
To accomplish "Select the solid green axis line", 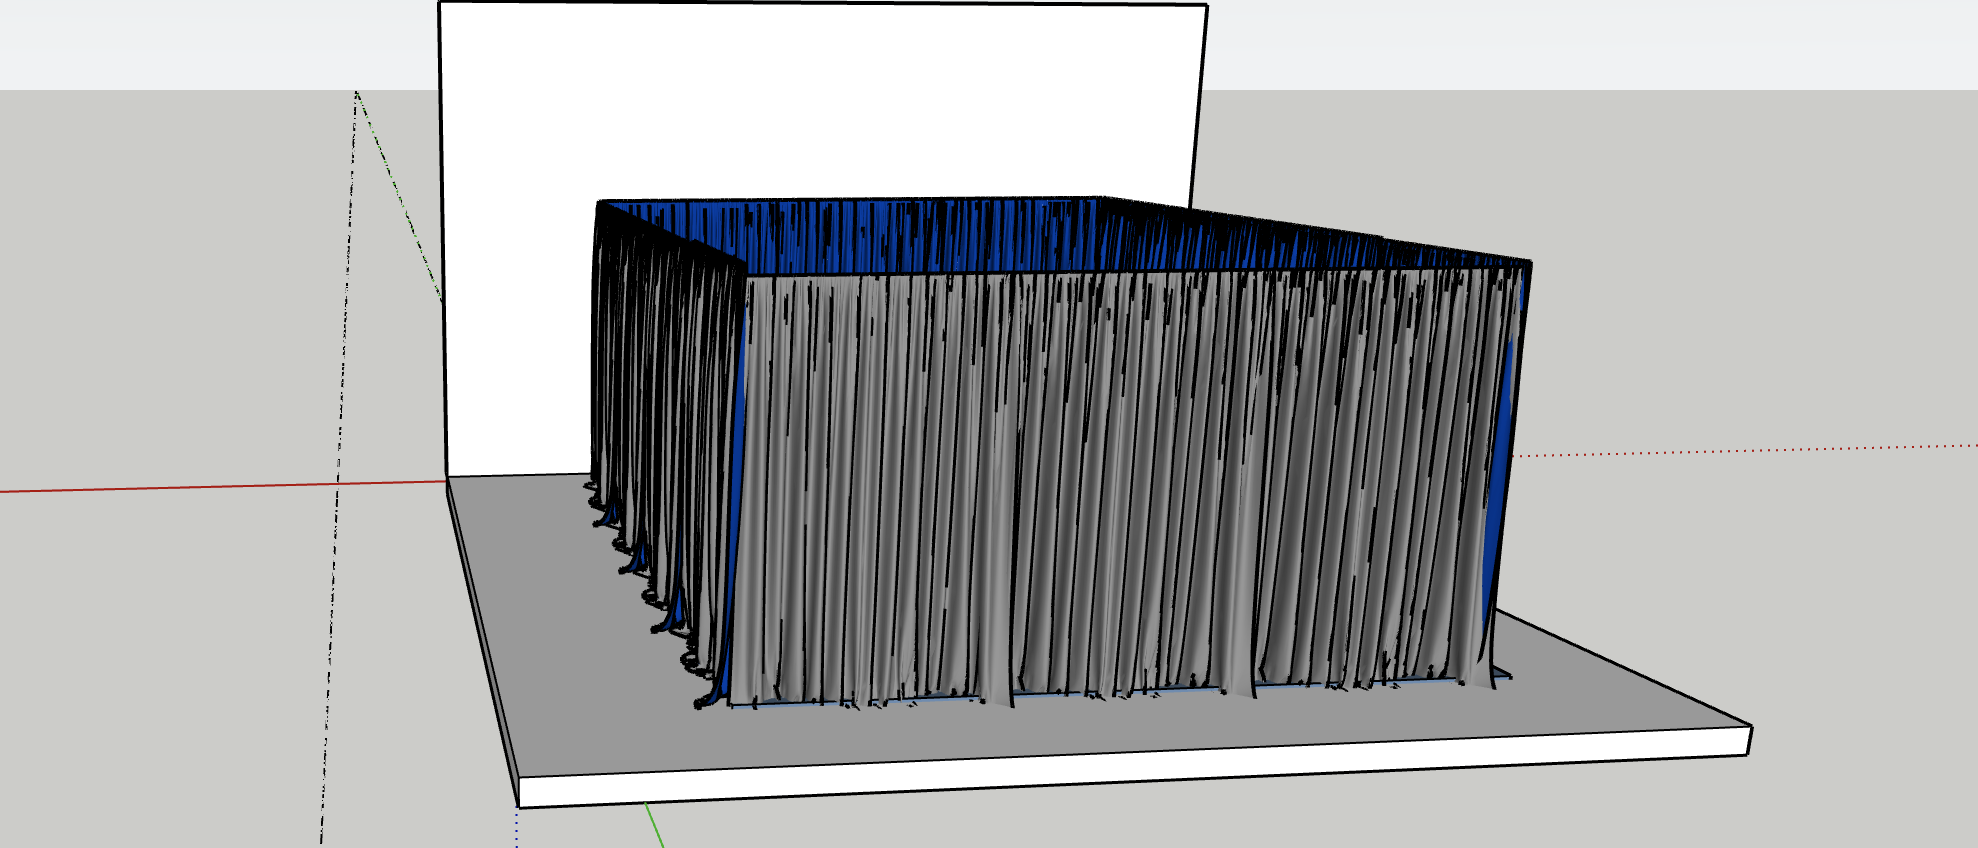I will [655, 826].
